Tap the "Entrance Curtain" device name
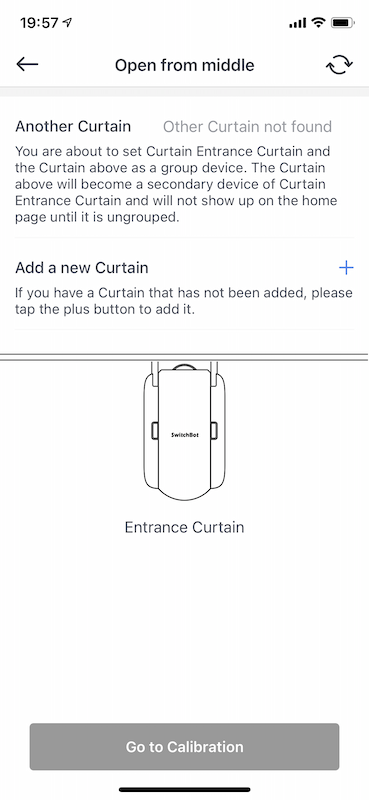The image size is (369, 800). (184, 527)
